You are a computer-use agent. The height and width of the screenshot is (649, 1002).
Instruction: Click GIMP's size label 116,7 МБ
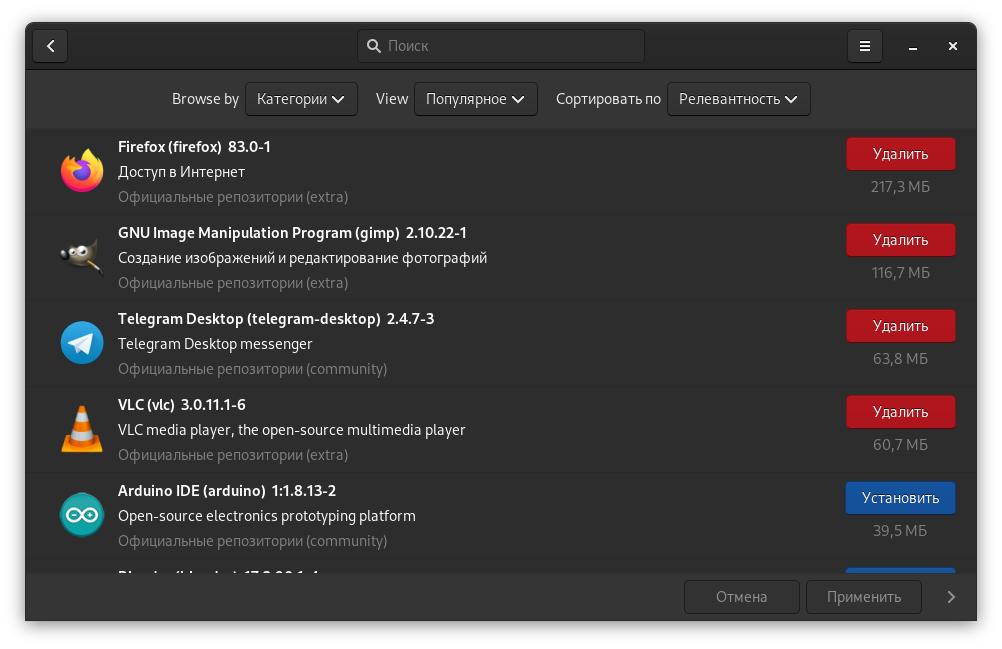tap(900, 273)
